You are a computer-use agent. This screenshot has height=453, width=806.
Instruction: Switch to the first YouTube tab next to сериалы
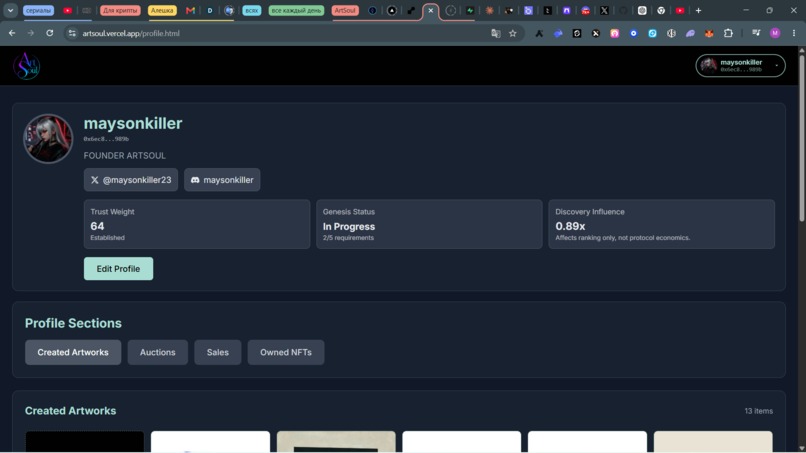pyautogui.click(x=67, y=10)
